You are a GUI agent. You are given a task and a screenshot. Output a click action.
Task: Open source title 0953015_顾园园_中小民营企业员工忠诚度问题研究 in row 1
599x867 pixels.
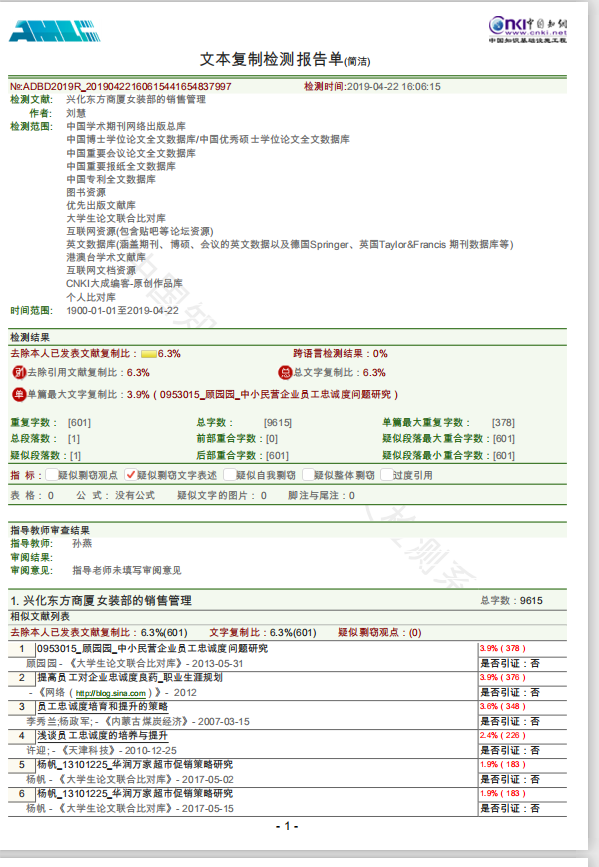(x=153, y=648)
